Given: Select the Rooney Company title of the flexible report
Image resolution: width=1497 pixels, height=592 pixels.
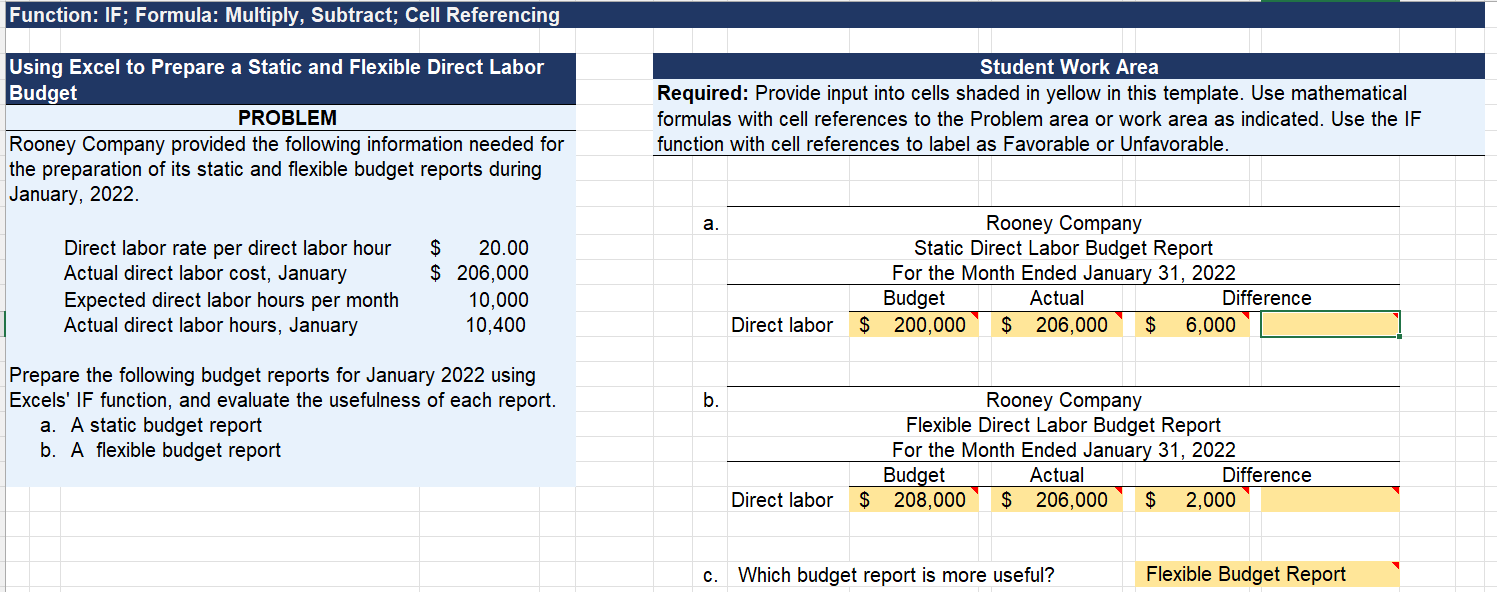Looking at the screenshot, I should 1063,399.
